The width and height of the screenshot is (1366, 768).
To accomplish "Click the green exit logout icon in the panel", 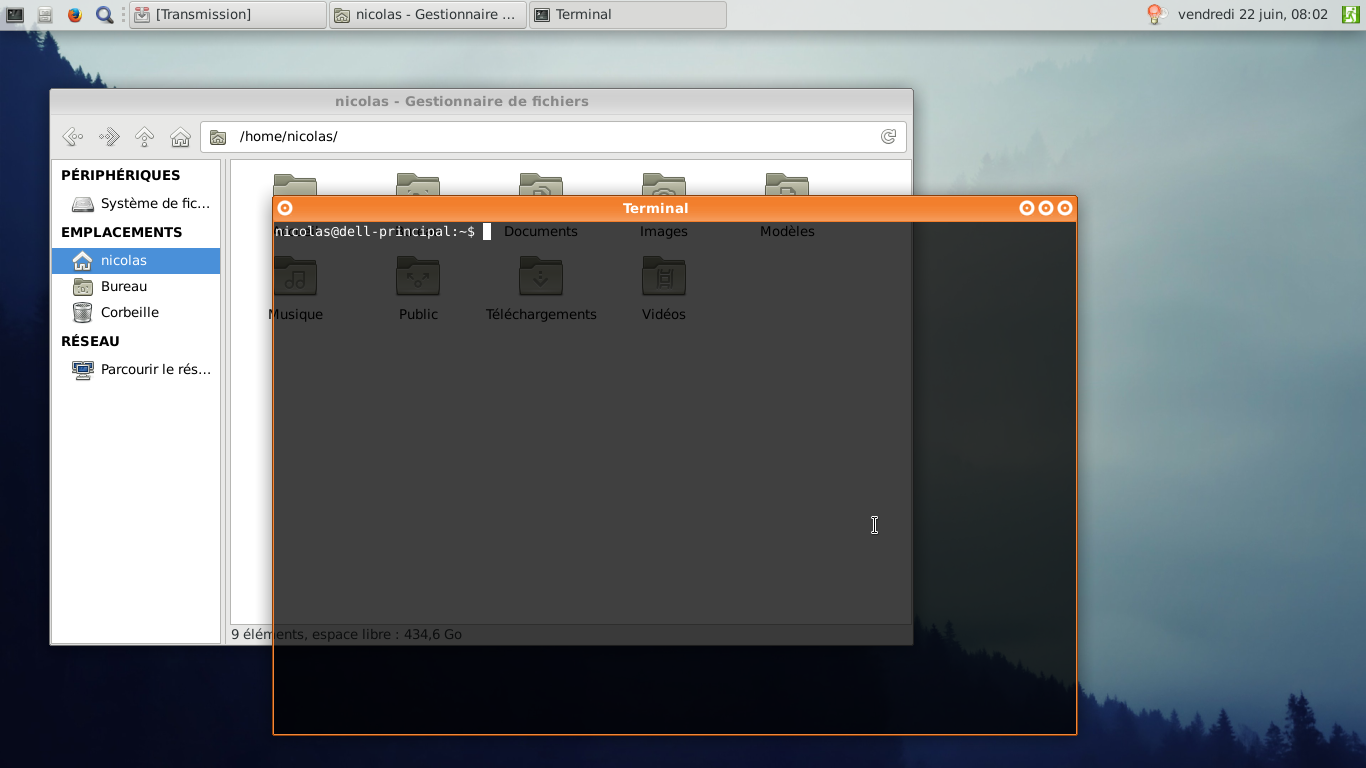I will (1350, 14).
